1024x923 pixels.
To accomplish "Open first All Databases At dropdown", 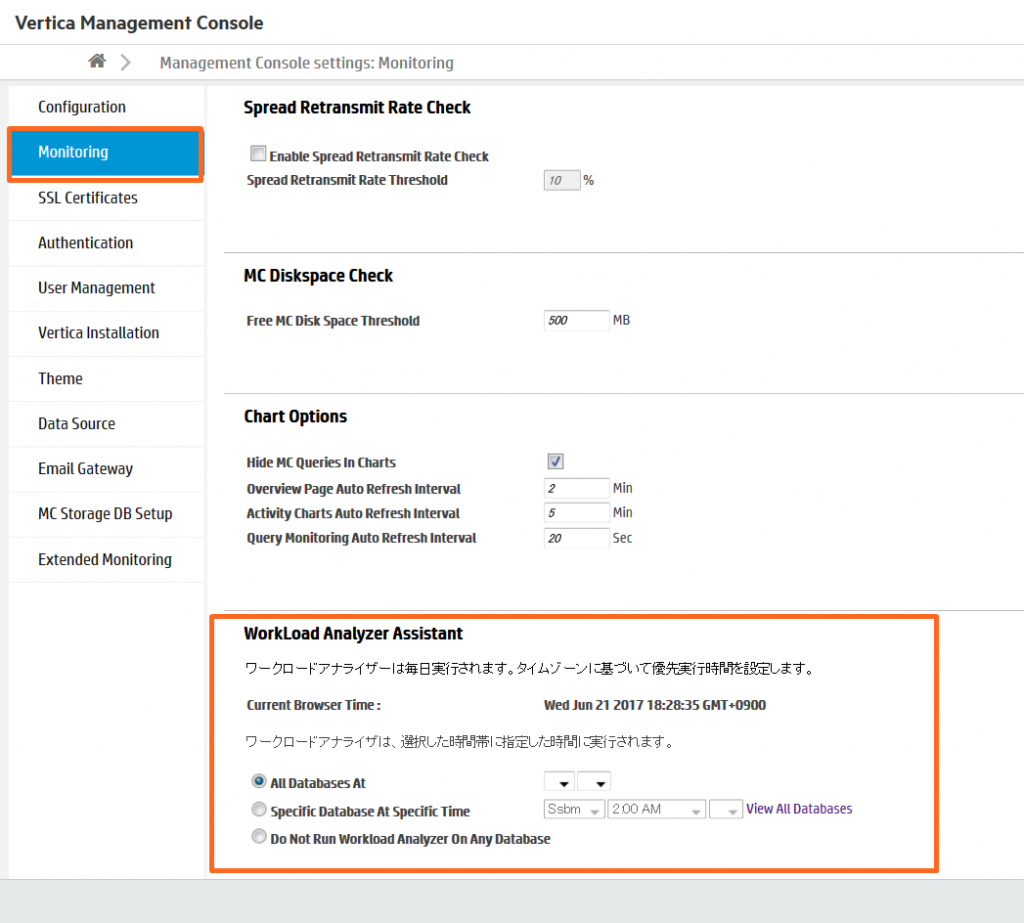I will [x=560, y=782].
